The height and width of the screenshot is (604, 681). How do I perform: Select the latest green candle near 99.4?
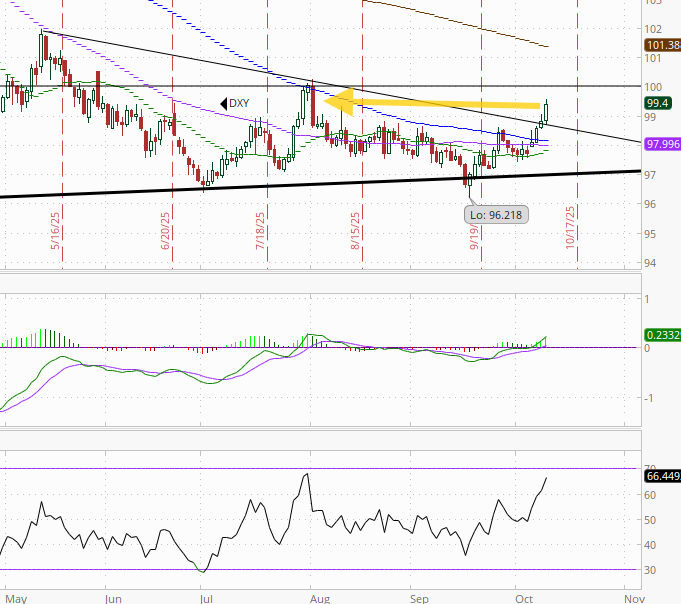pyautogui.click(x=546, y=112)
